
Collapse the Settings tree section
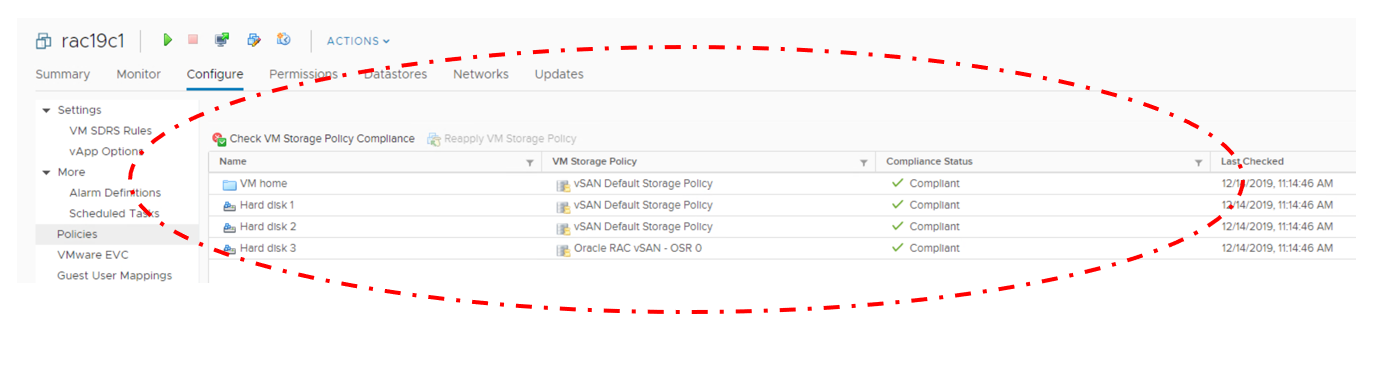(x=46, y=110)
